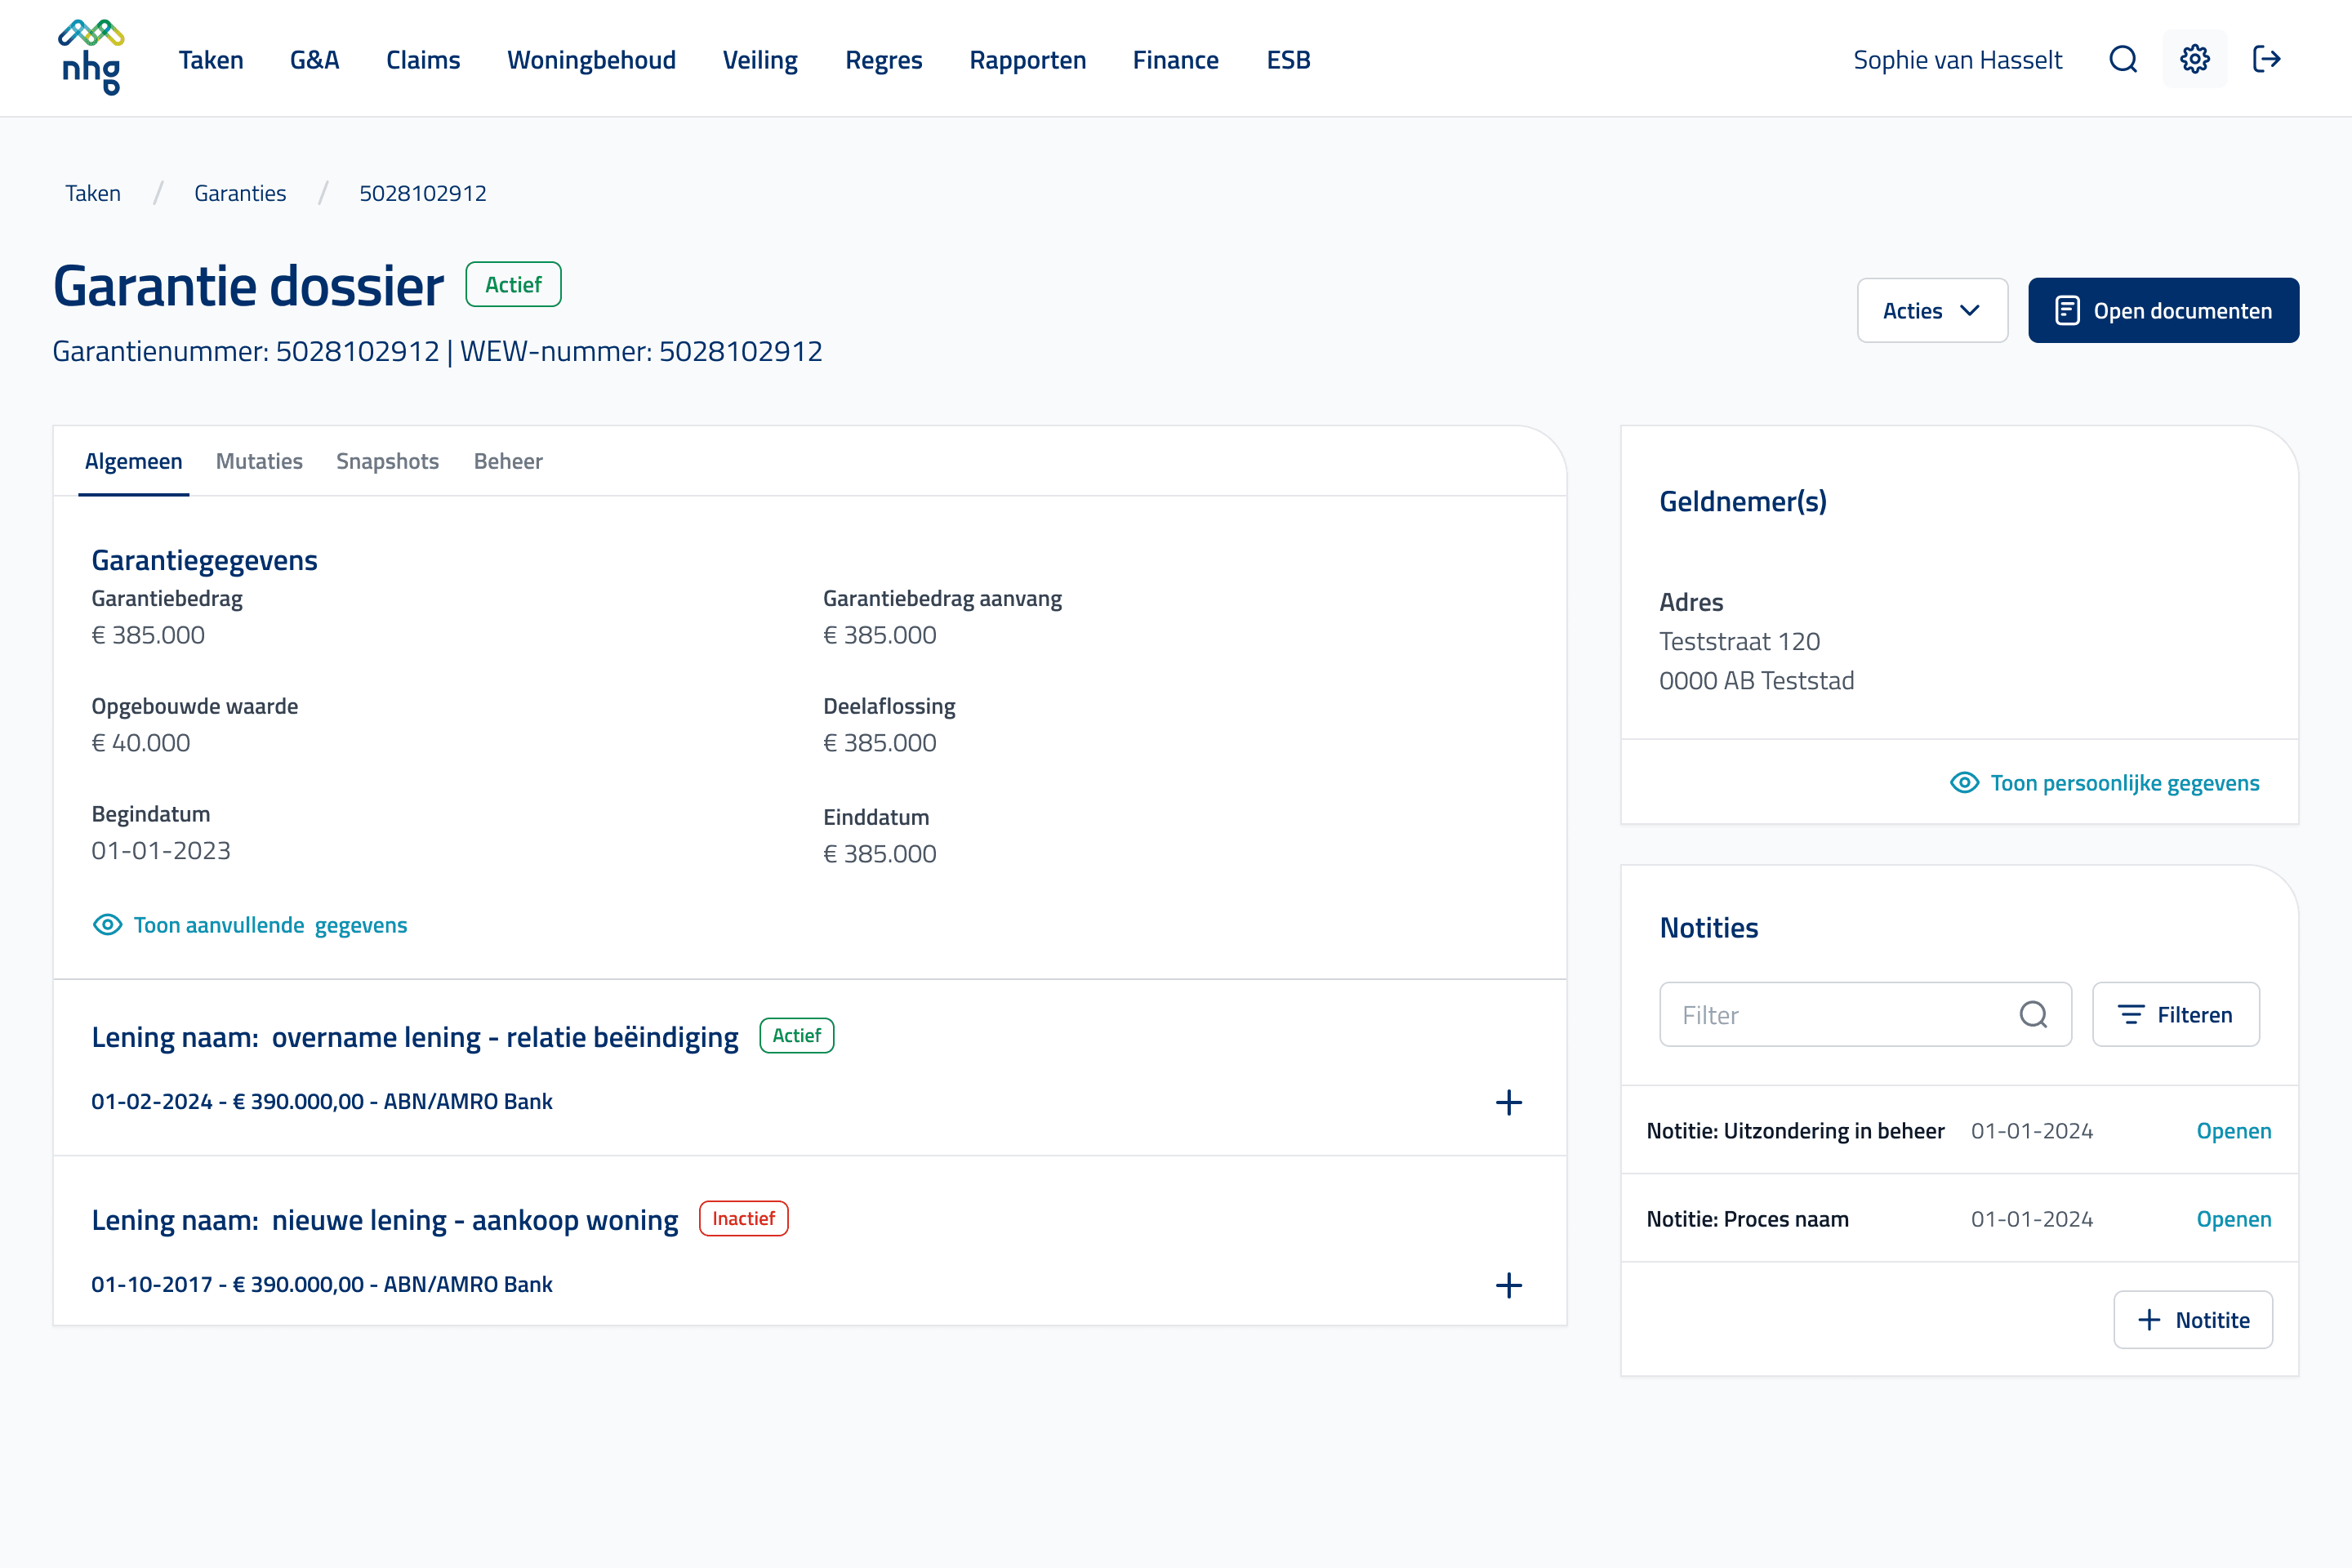2352x1568 pixels.
Task: Switch to the Snapshots tab
Action: [x=387, y=461]
